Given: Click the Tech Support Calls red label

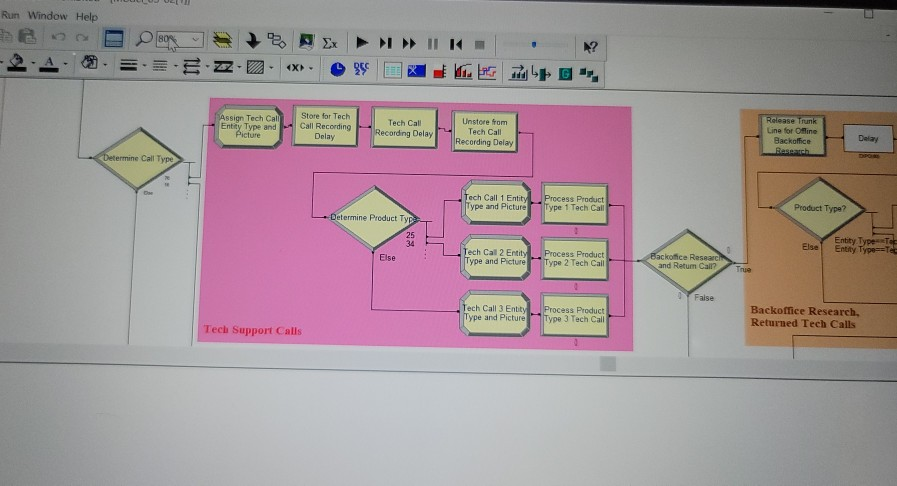Looking at the screenshot, I should click(x=252, y=330).
